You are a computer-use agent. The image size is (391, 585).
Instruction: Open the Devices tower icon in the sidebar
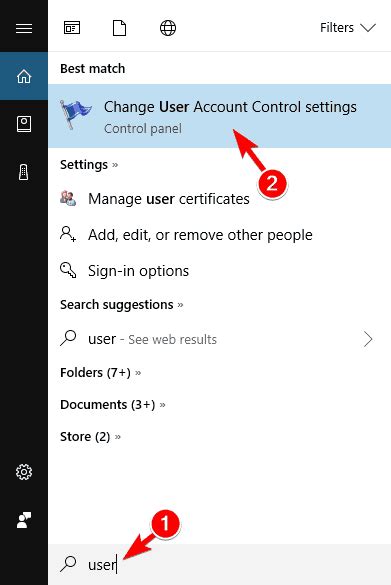coord(24,172)
